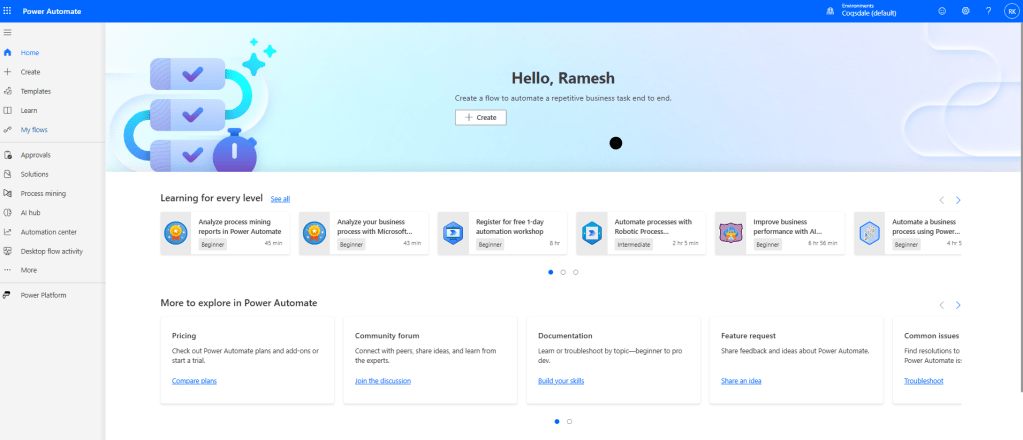Viewport: 1023px width, 440px height.
Task: Click the Create button in banner
Action: click(480, 117)
